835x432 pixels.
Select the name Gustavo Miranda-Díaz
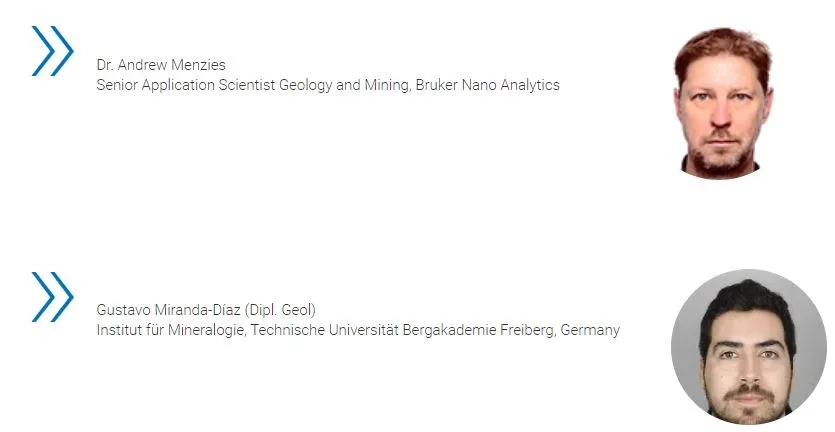(x=169, y=309)
